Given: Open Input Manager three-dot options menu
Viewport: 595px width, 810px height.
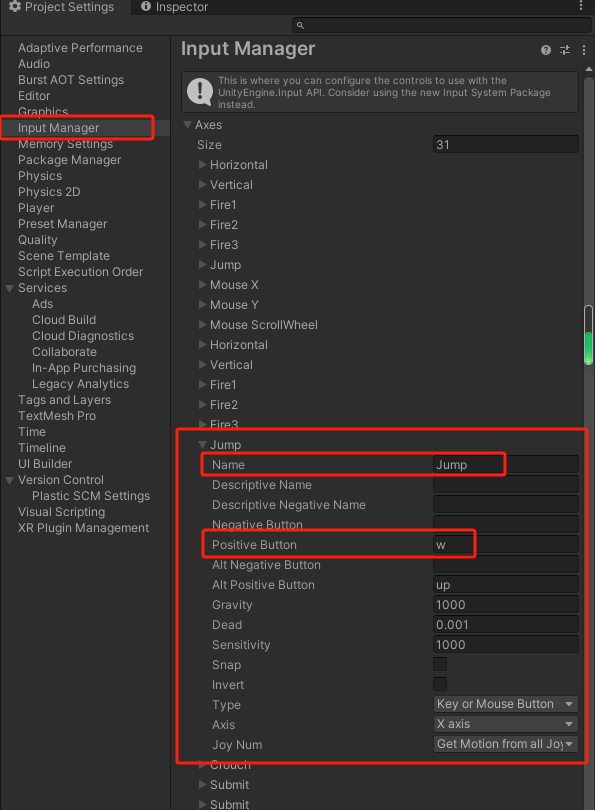Looking at the screenshot, I should click(x=584, y=50).
